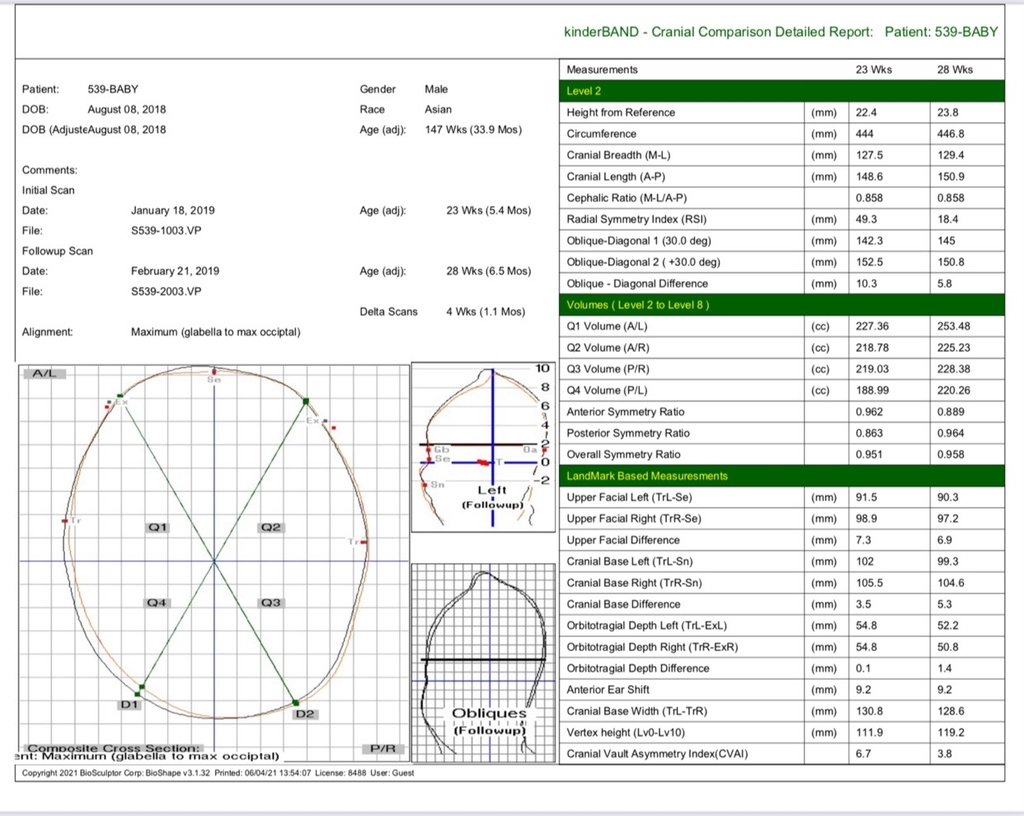
Task: Select the Q4 quadrant label
Action: pos(158,602)
